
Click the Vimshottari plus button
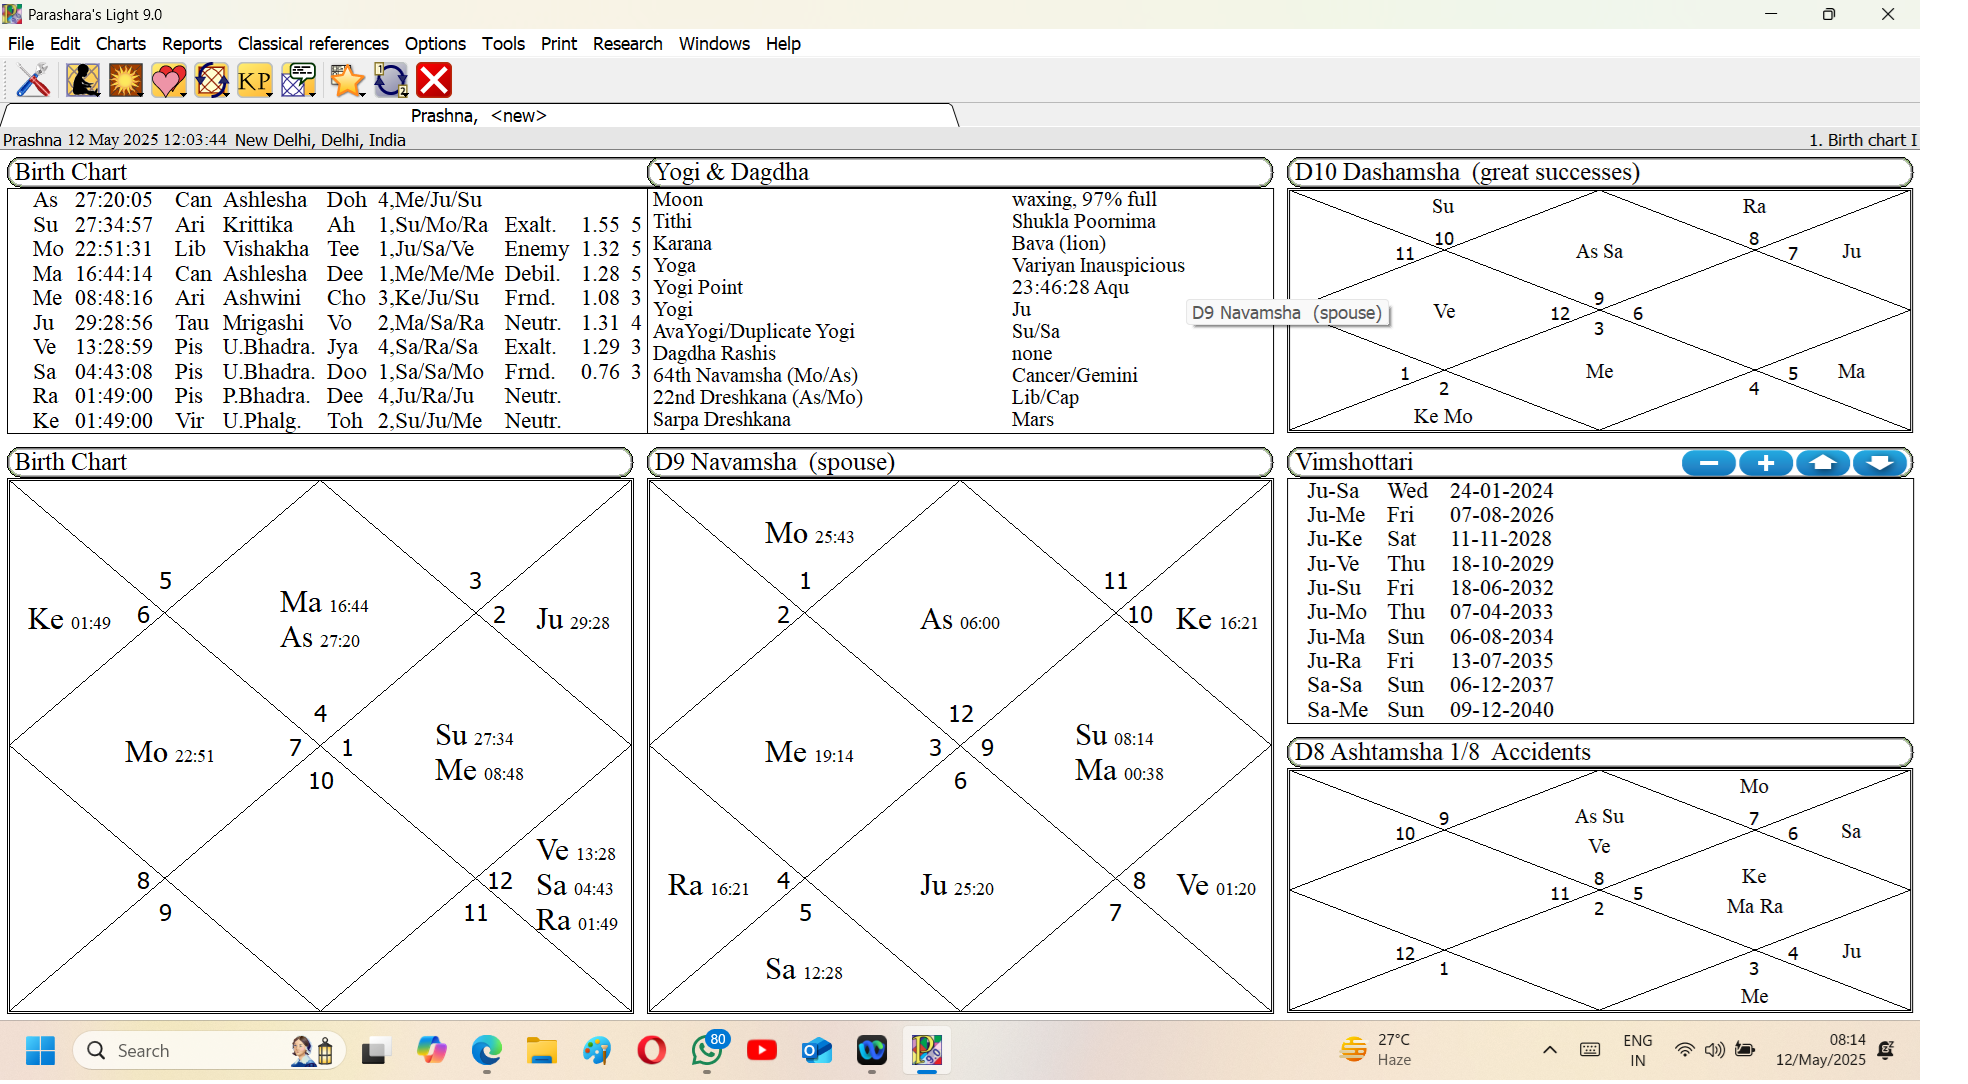(x=1766, y=463)
